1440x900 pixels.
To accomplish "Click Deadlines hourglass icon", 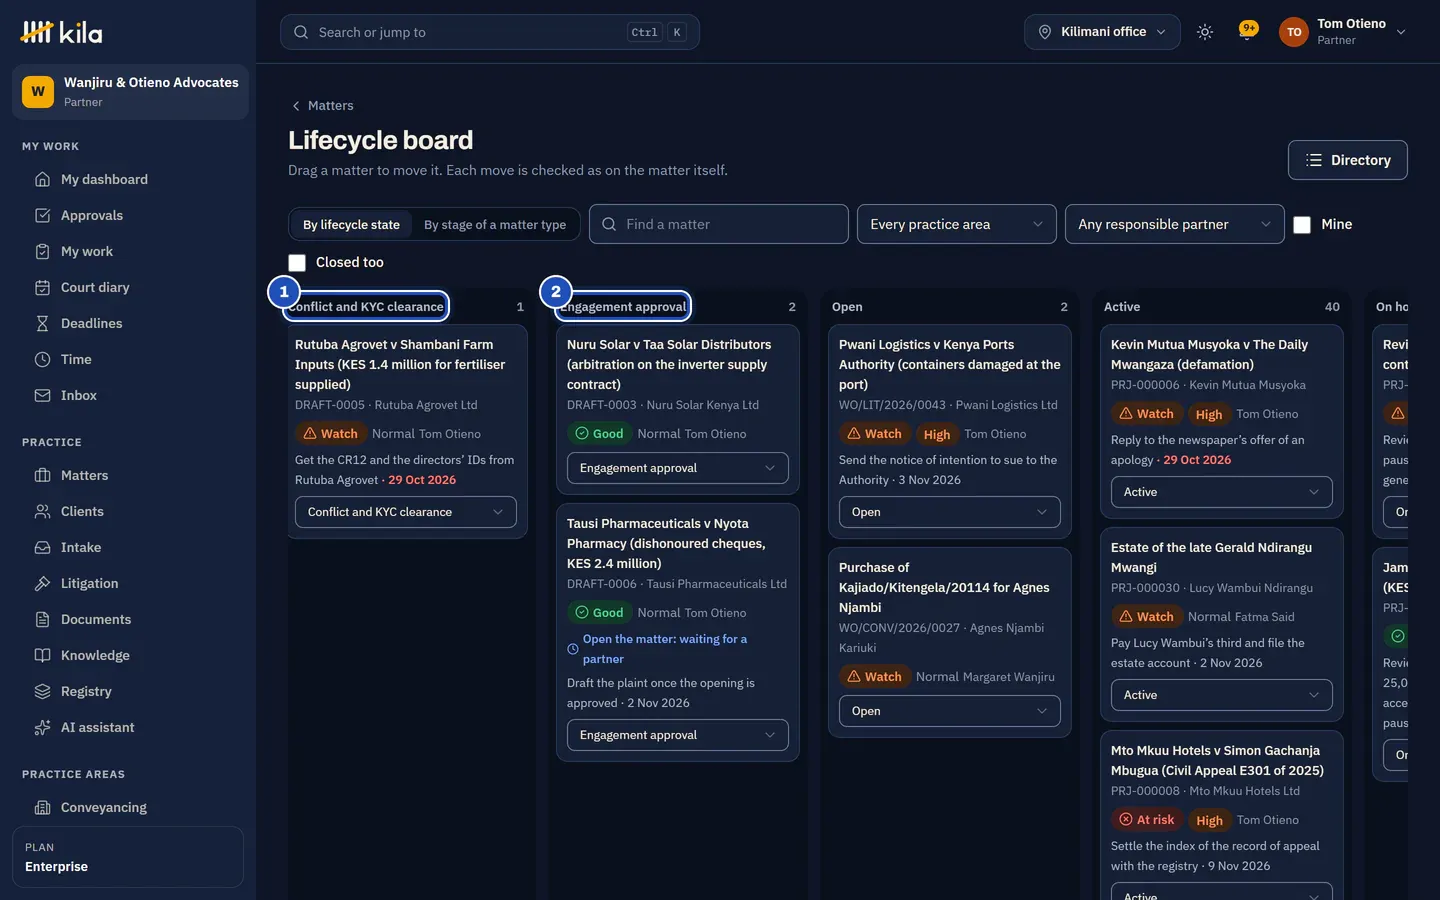I will [x=42, y=323].
